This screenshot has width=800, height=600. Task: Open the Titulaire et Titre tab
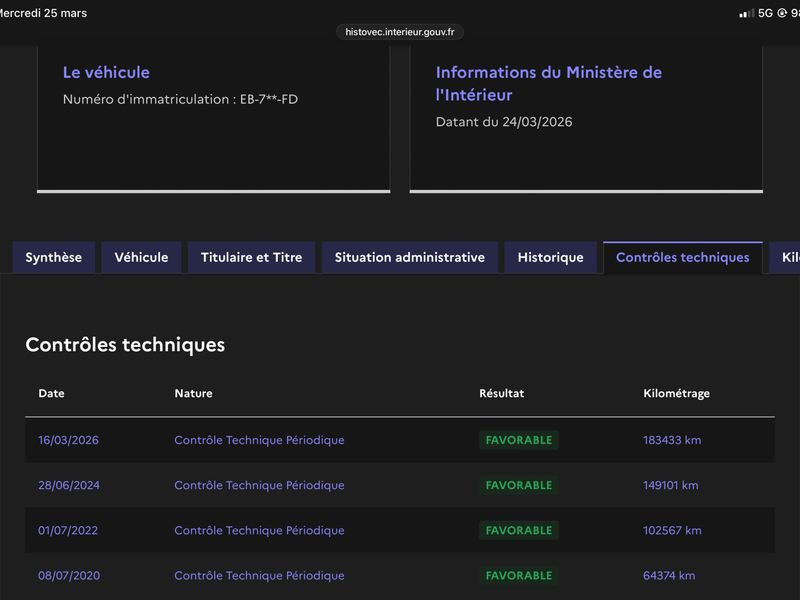252,258
